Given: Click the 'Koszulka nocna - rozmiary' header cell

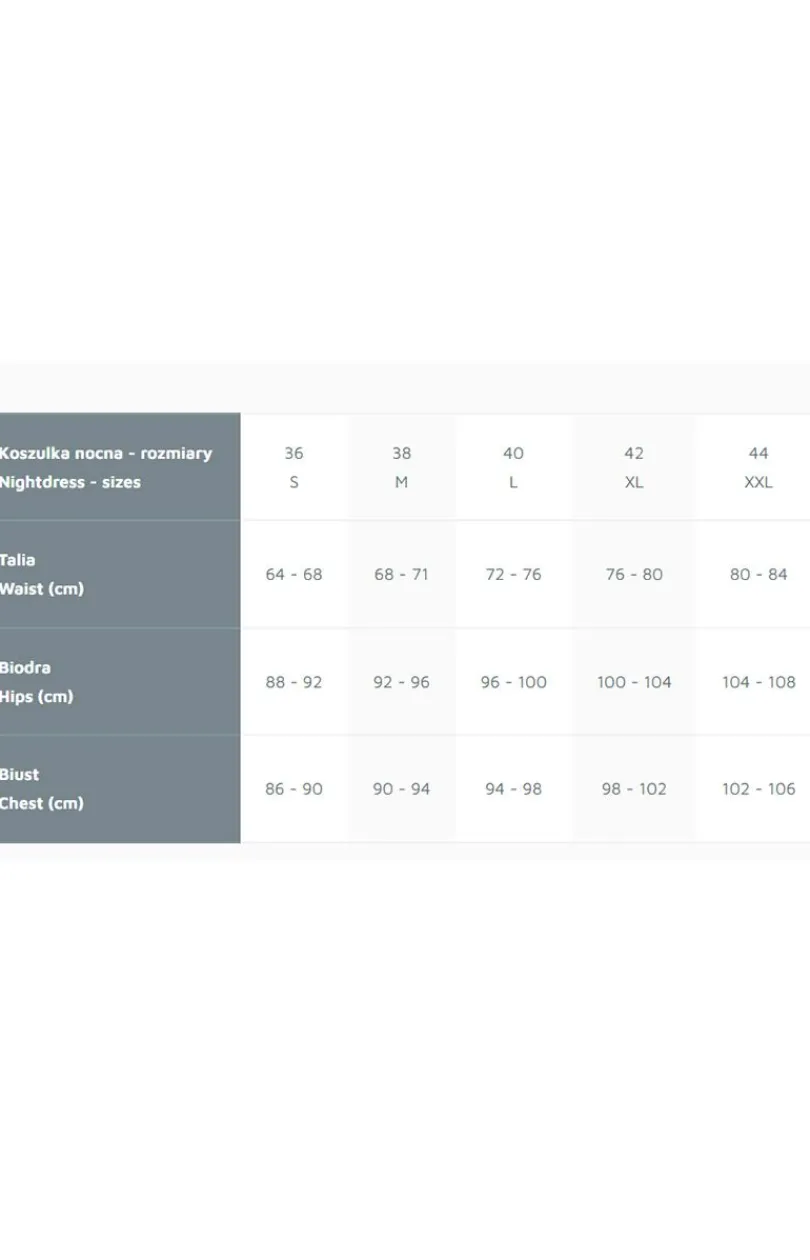Looking at the screenshot, I should [120, 467].
